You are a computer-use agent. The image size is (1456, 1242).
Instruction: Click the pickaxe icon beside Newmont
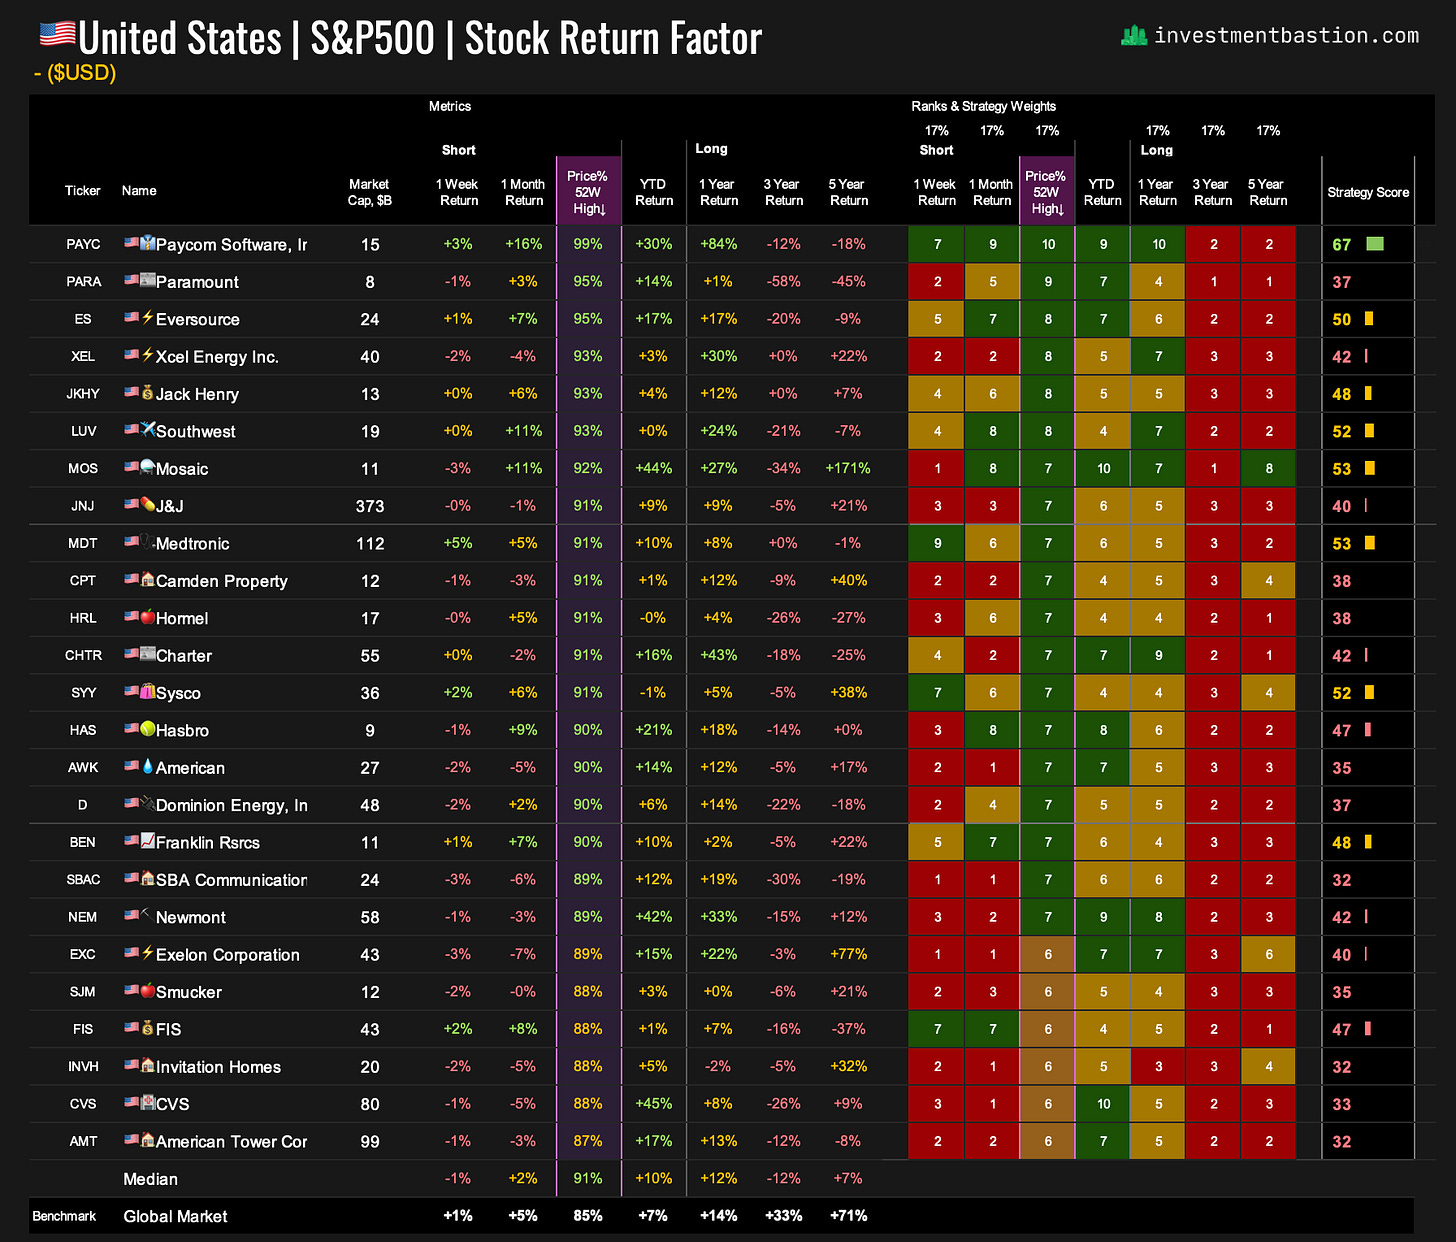point(148,915)
